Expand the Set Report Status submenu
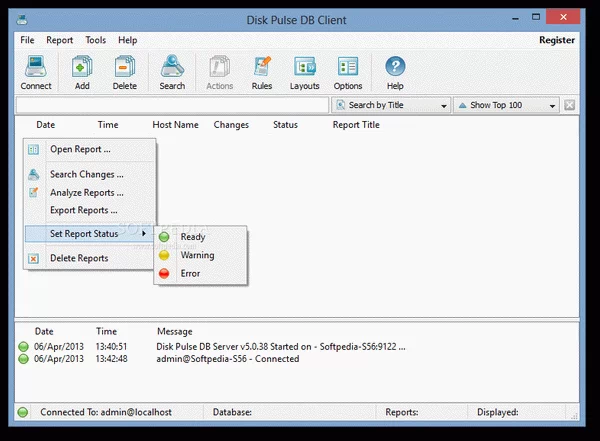The image size is (600, 441). pyautogui.click(x=90, y=234)
